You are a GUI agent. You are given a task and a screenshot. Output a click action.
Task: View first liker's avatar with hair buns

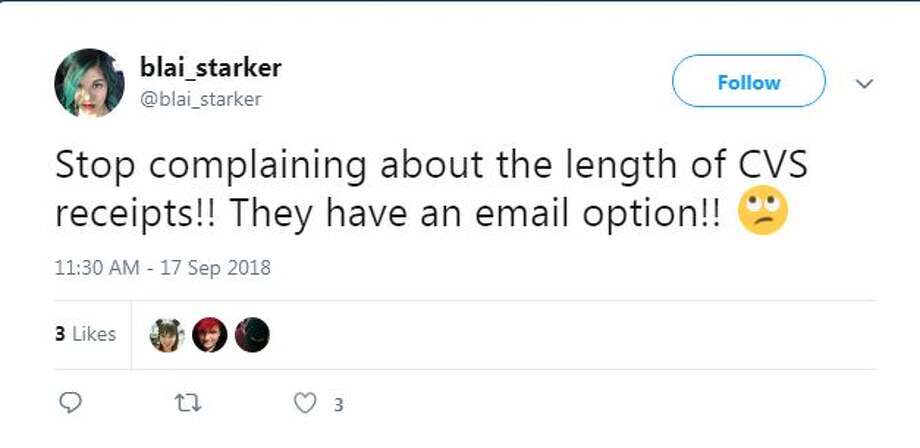click(x=167, y=335)
